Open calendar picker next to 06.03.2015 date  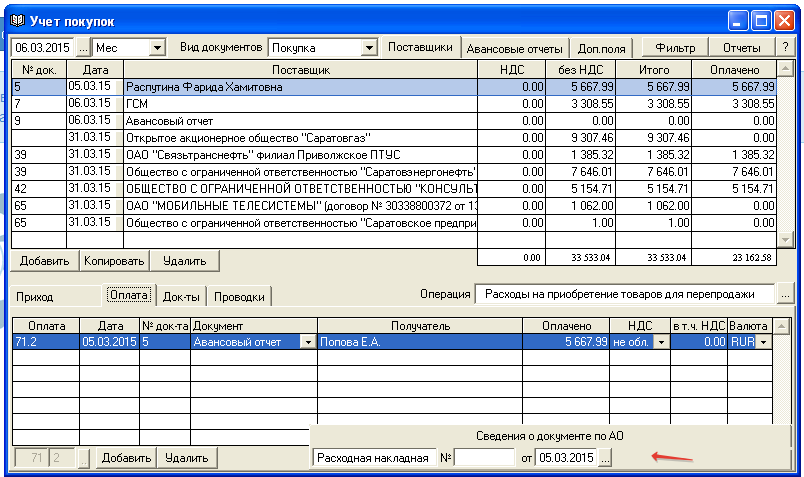pyautogui.click(x=82, y=47)
